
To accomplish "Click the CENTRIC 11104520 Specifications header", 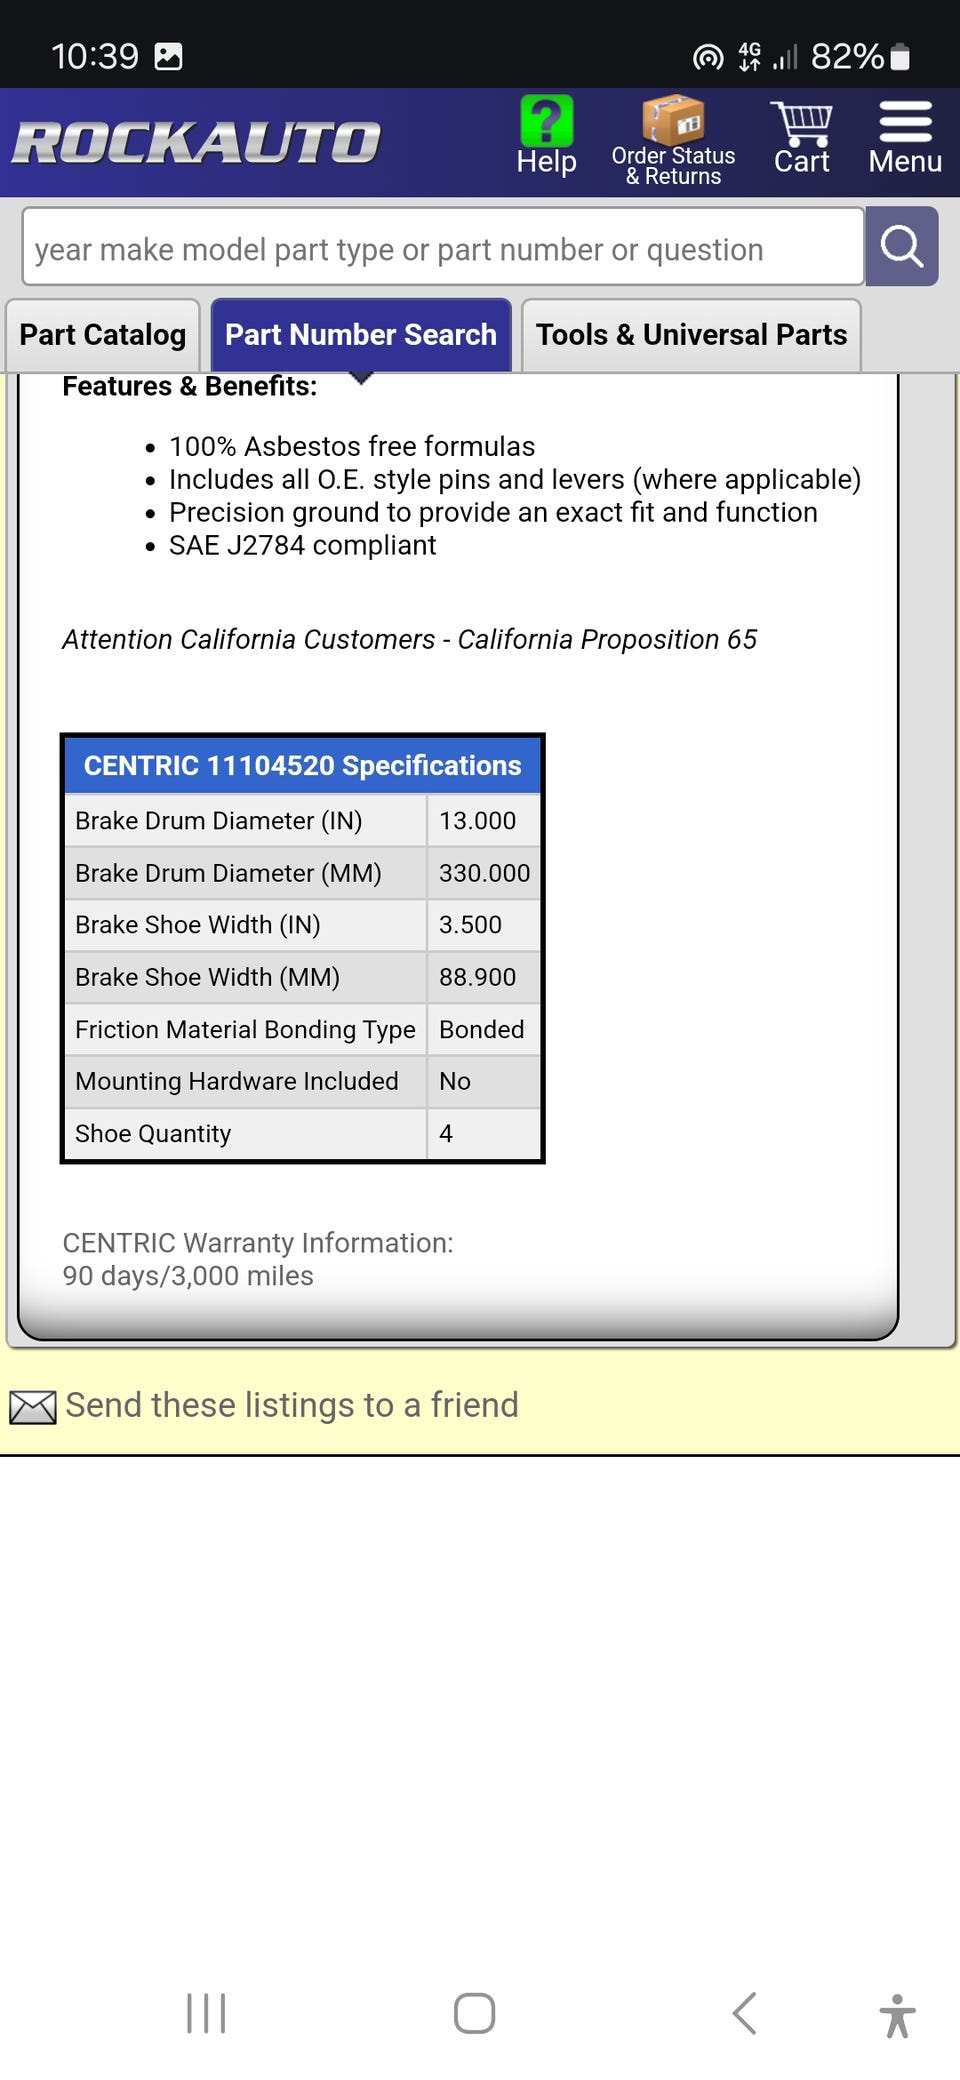I will tap(302, 766).
